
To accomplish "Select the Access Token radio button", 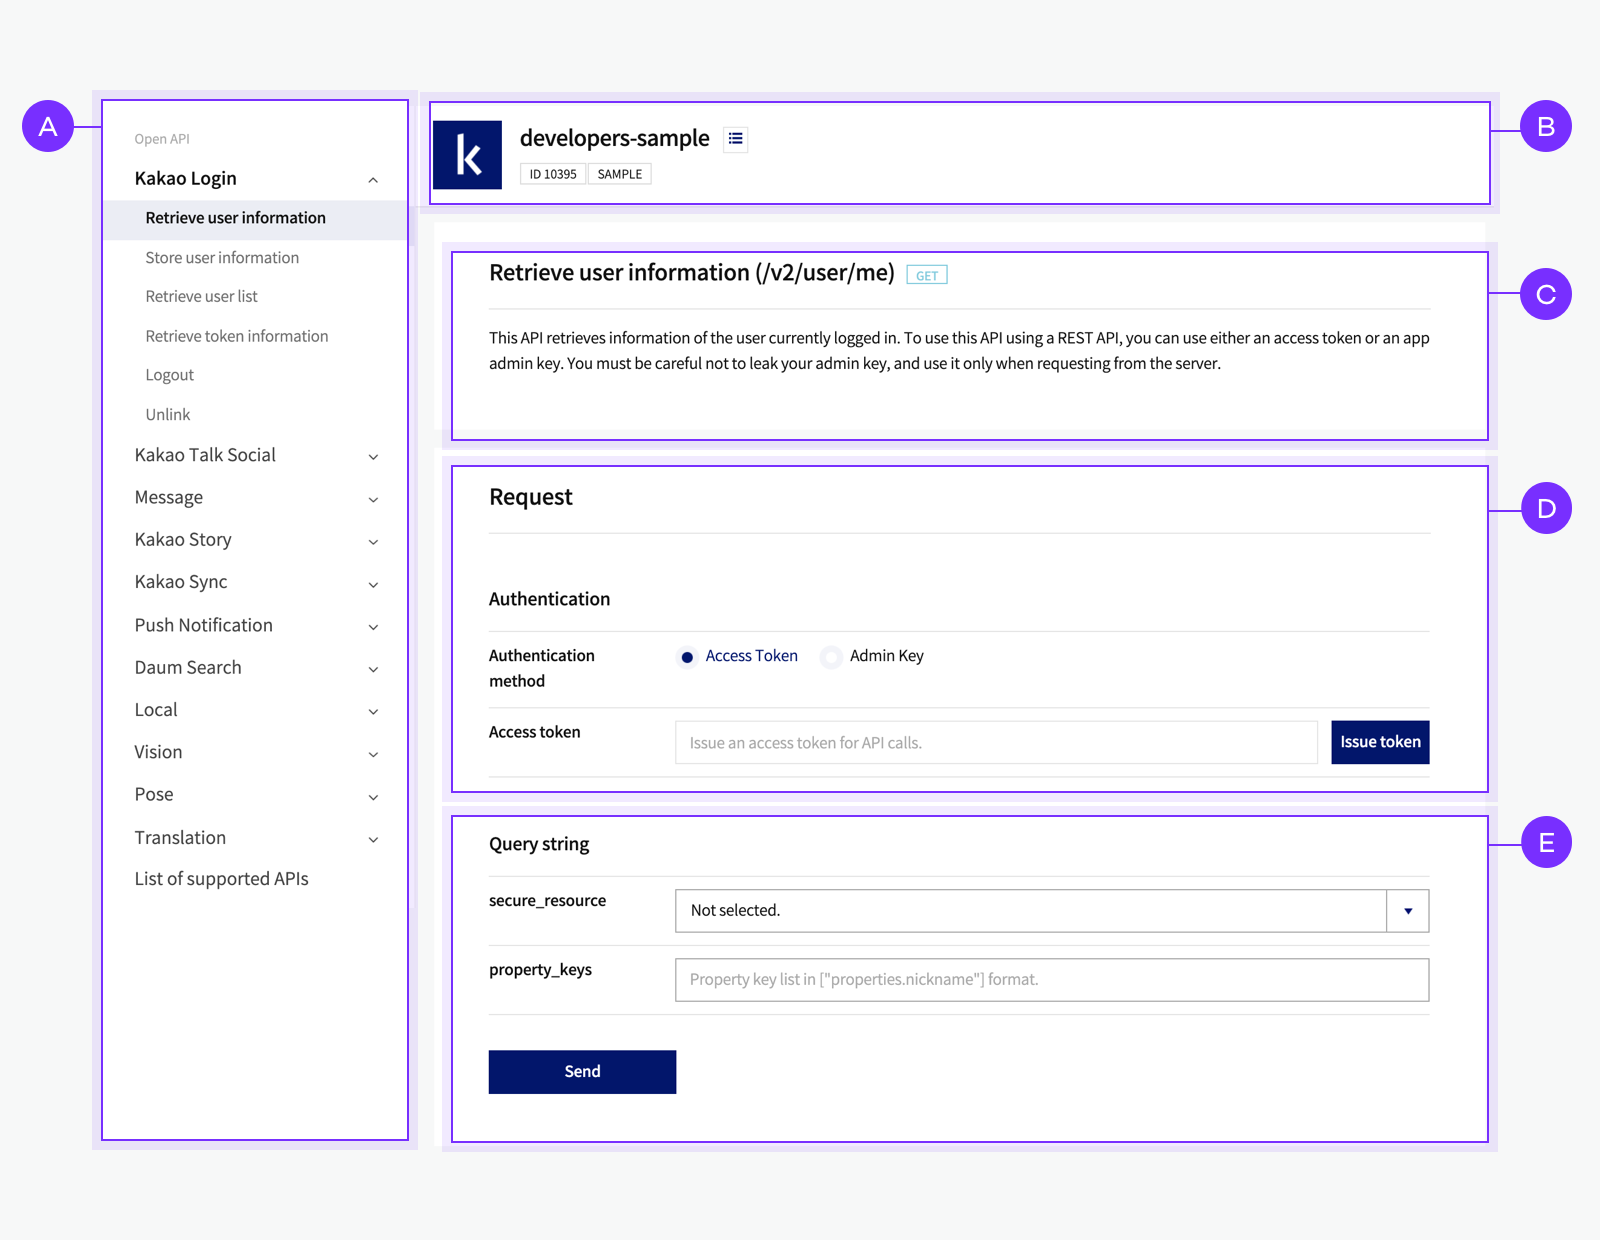I will 687,657.
